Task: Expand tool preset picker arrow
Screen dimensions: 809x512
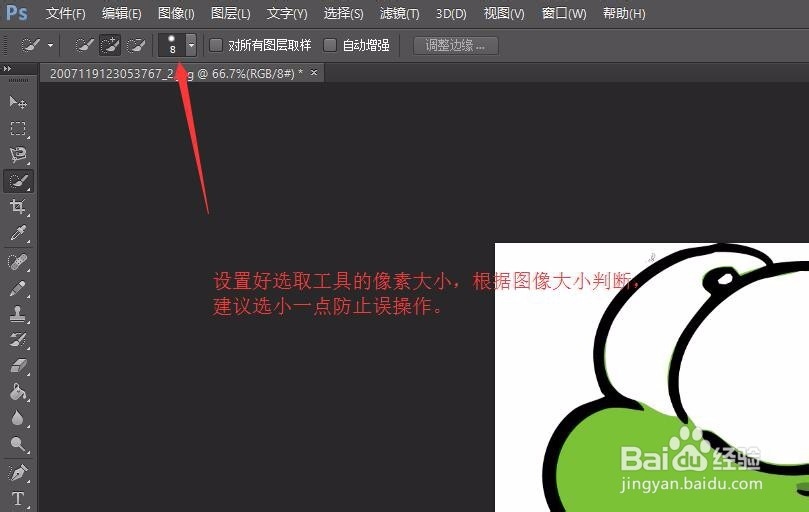Action: pos(50,45)
